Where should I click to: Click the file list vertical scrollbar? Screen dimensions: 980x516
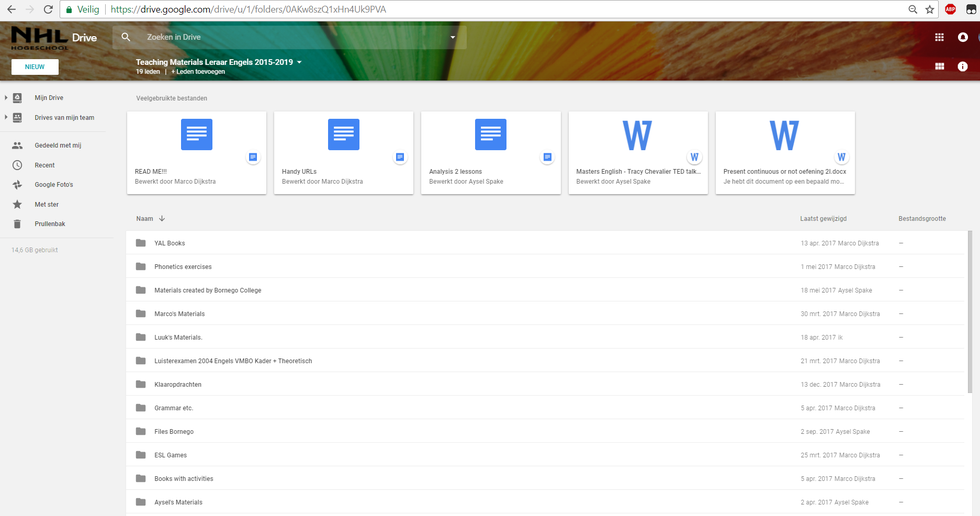(x=970, y=310)
